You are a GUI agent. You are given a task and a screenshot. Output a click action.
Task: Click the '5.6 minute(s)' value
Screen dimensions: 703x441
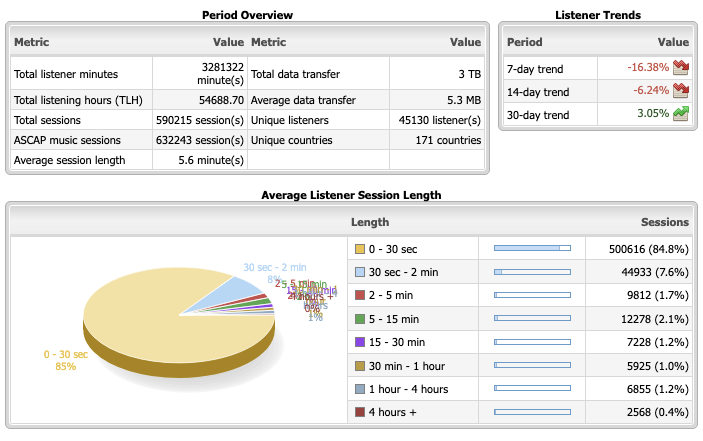[x=211, y=160]
